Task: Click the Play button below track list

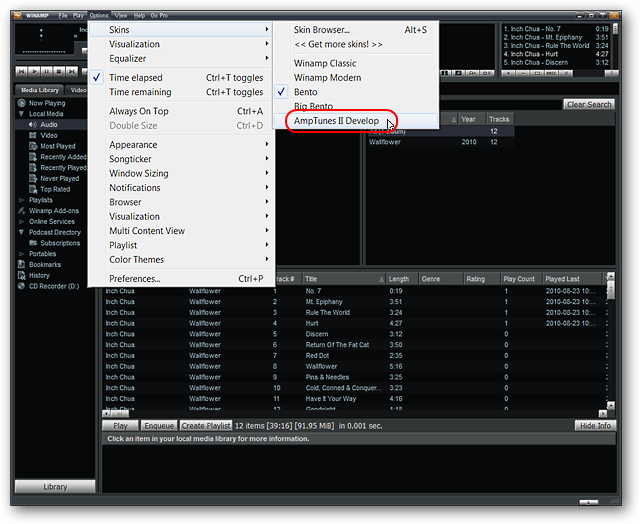Action: [120, 426]
